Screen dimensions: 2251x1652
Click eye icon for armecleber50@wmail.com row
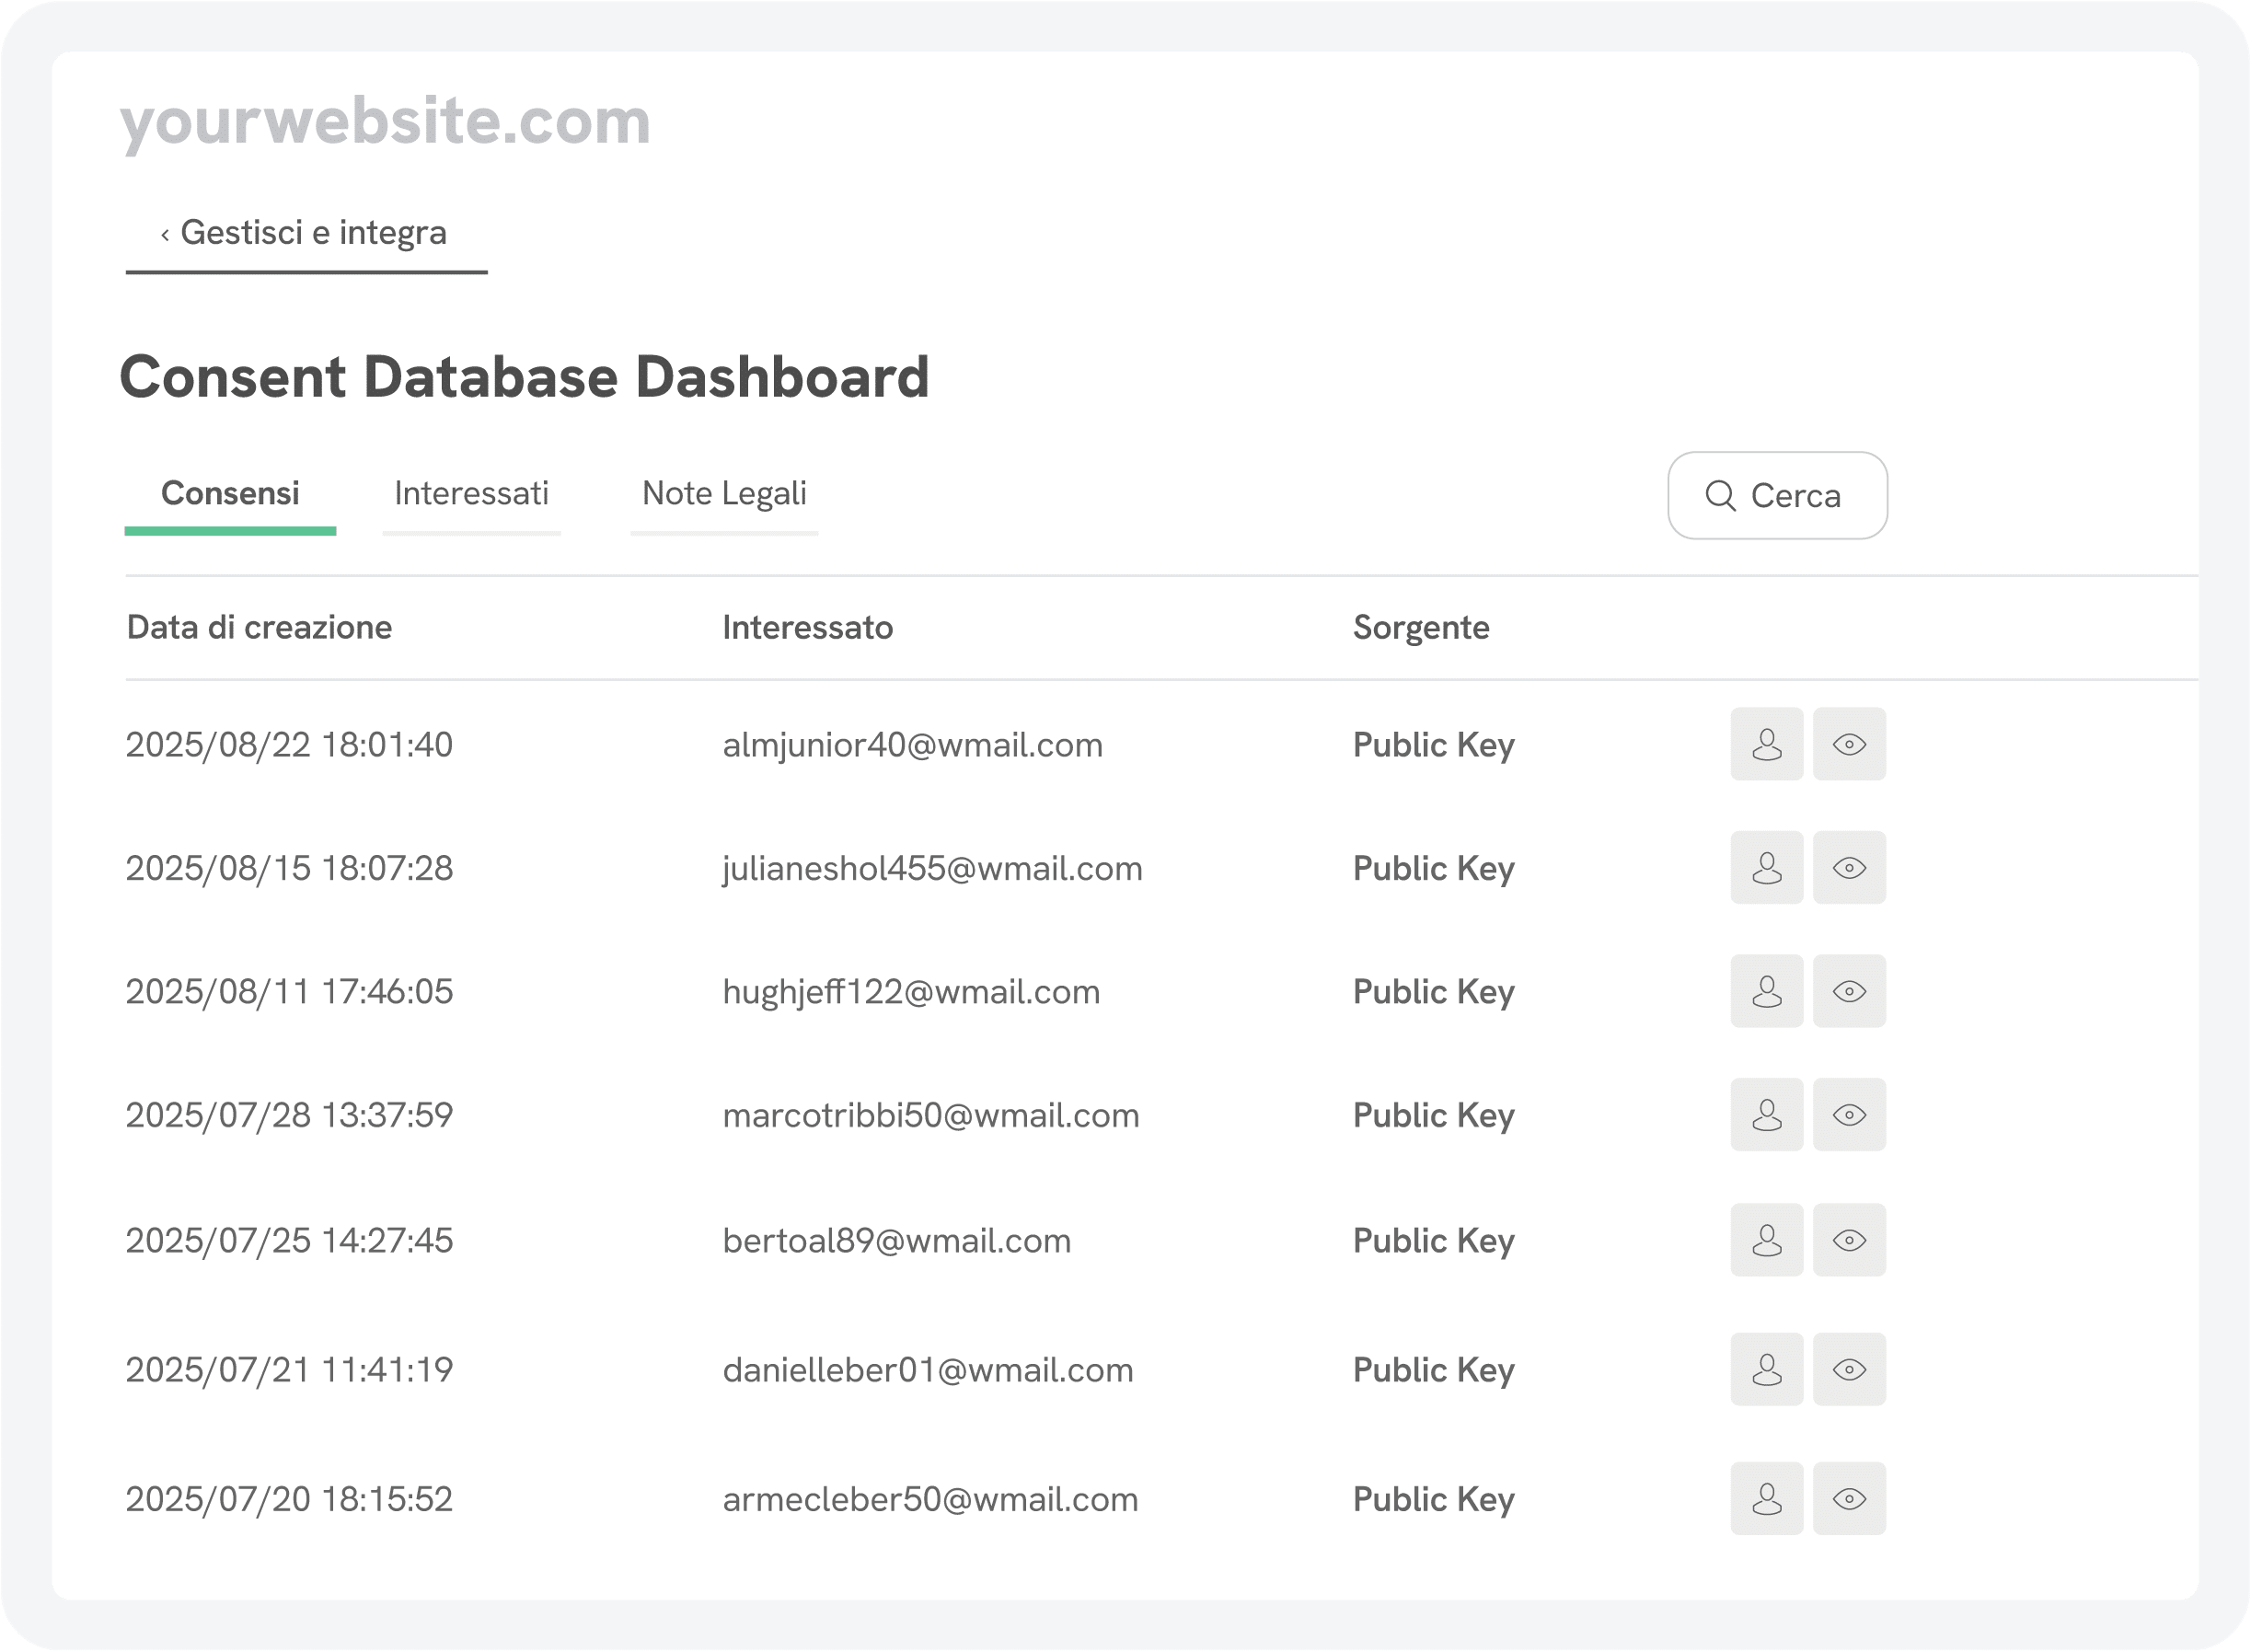tap(1849, 1498)
